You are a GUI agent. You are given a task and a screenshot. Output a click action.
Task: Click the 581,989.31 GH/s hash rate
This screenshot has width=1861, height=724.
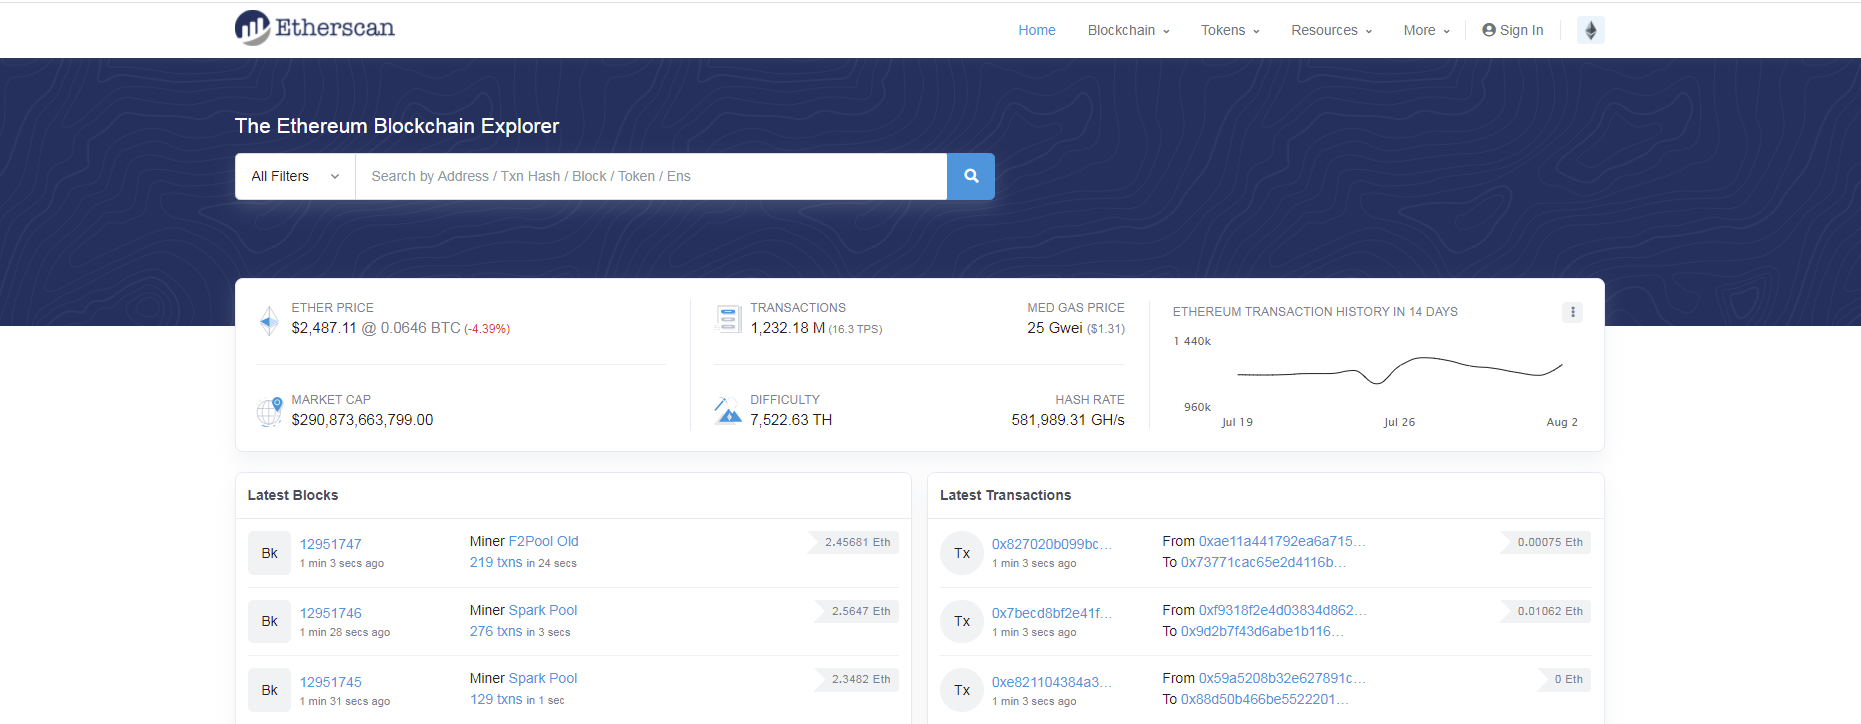pos(1068,420)
